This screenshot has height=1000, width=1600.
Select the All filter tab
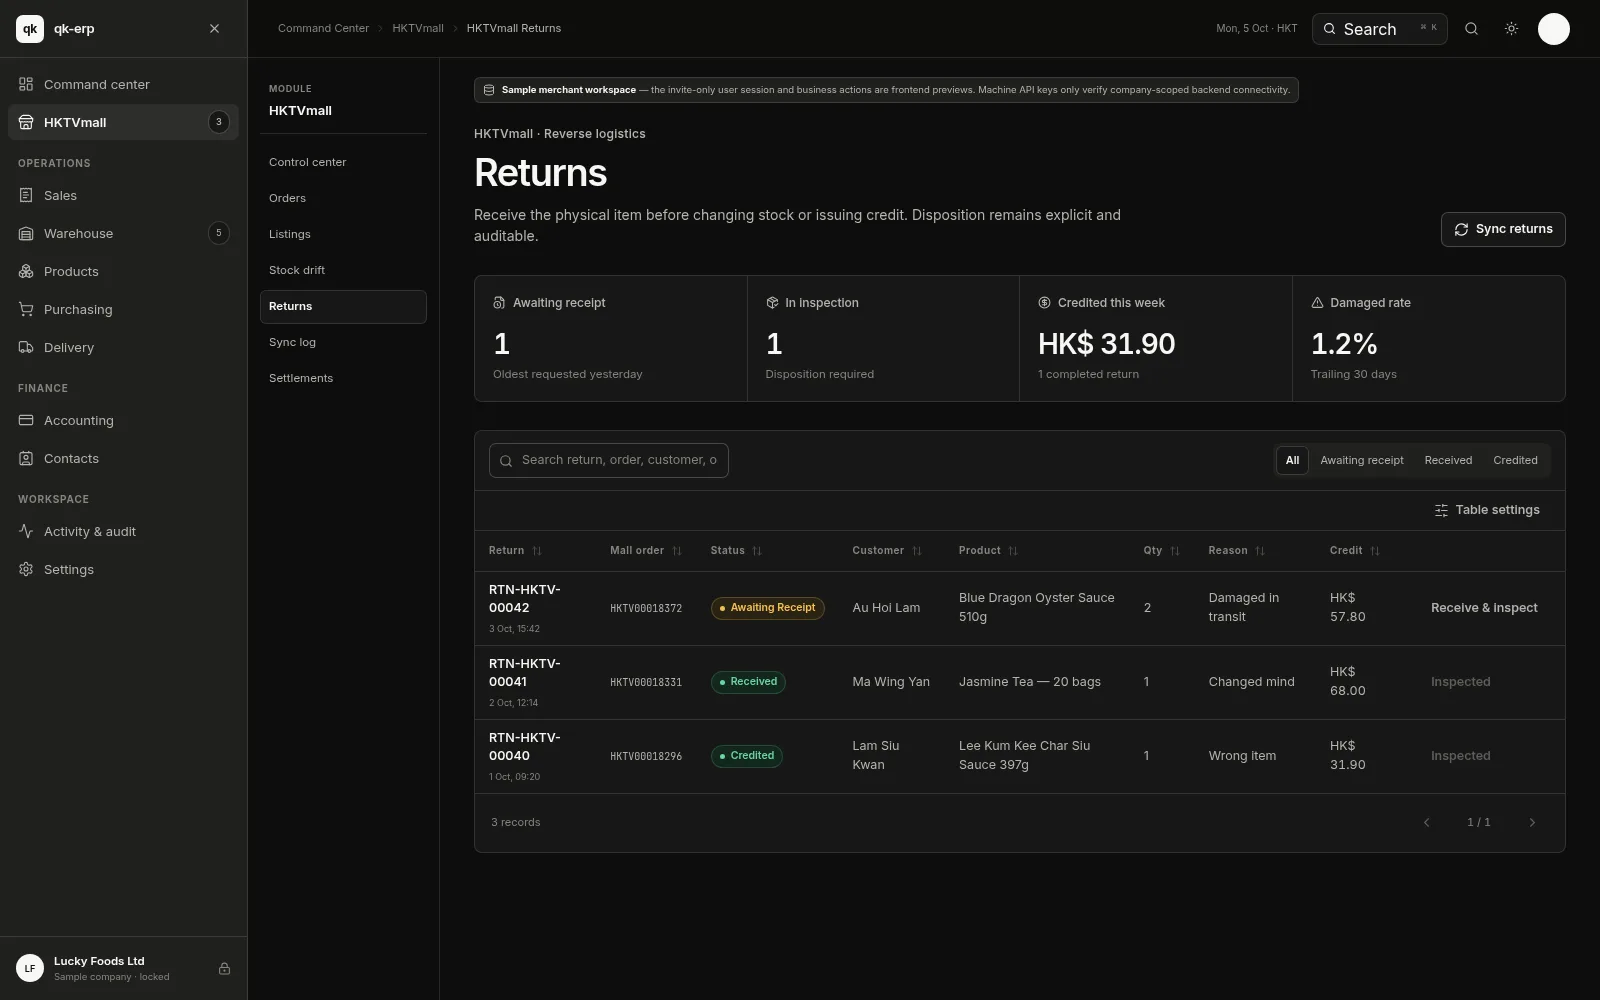(1292, 461)
